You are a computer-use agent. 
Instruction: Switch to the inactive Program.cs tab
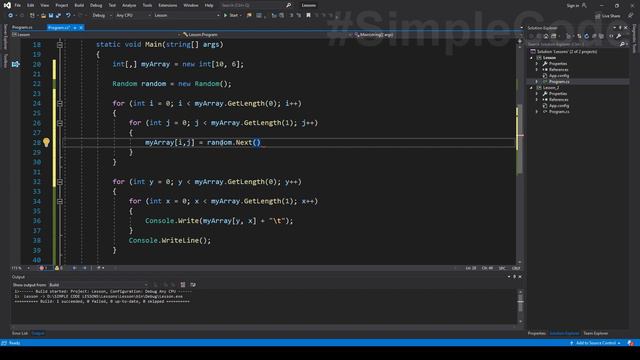click(x=22, y=27)
